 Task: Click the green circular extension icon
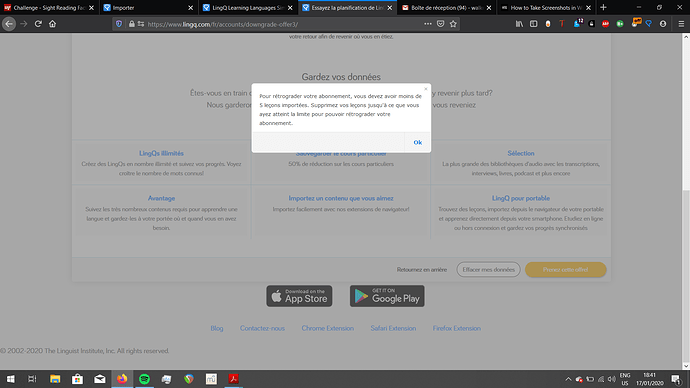620,24
